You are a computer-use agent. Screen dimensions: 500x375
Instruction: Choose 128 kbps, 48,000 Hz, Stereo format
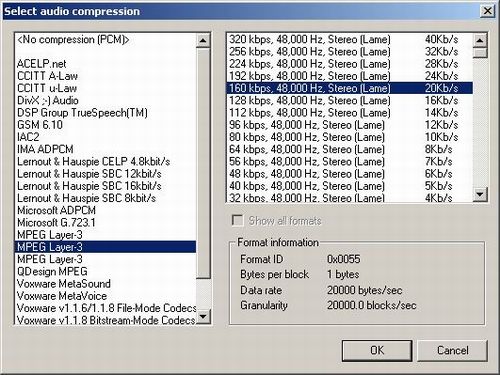(x=350, y=100)
